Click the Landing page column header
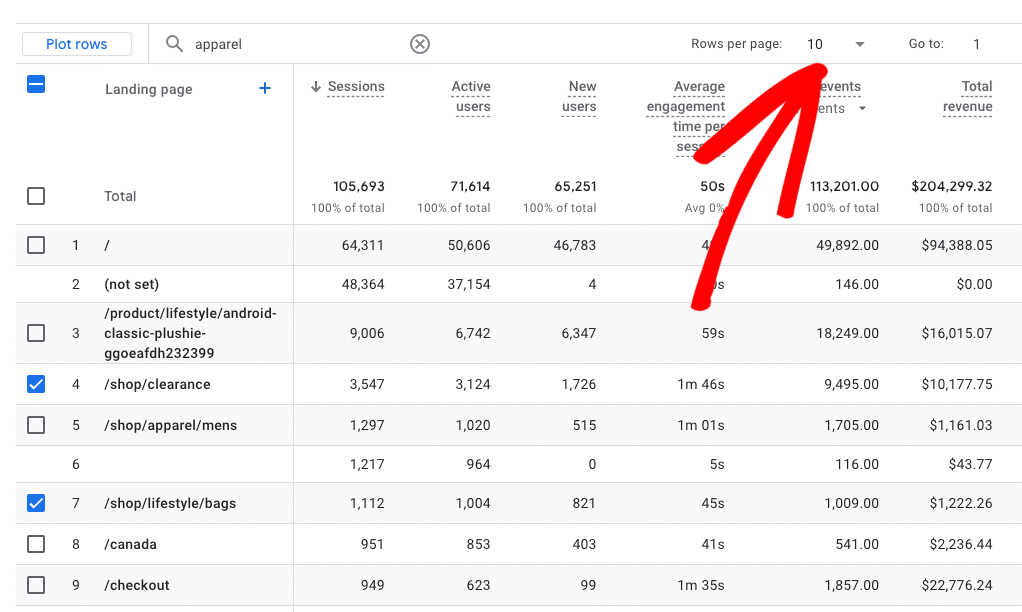 point(147,89)
